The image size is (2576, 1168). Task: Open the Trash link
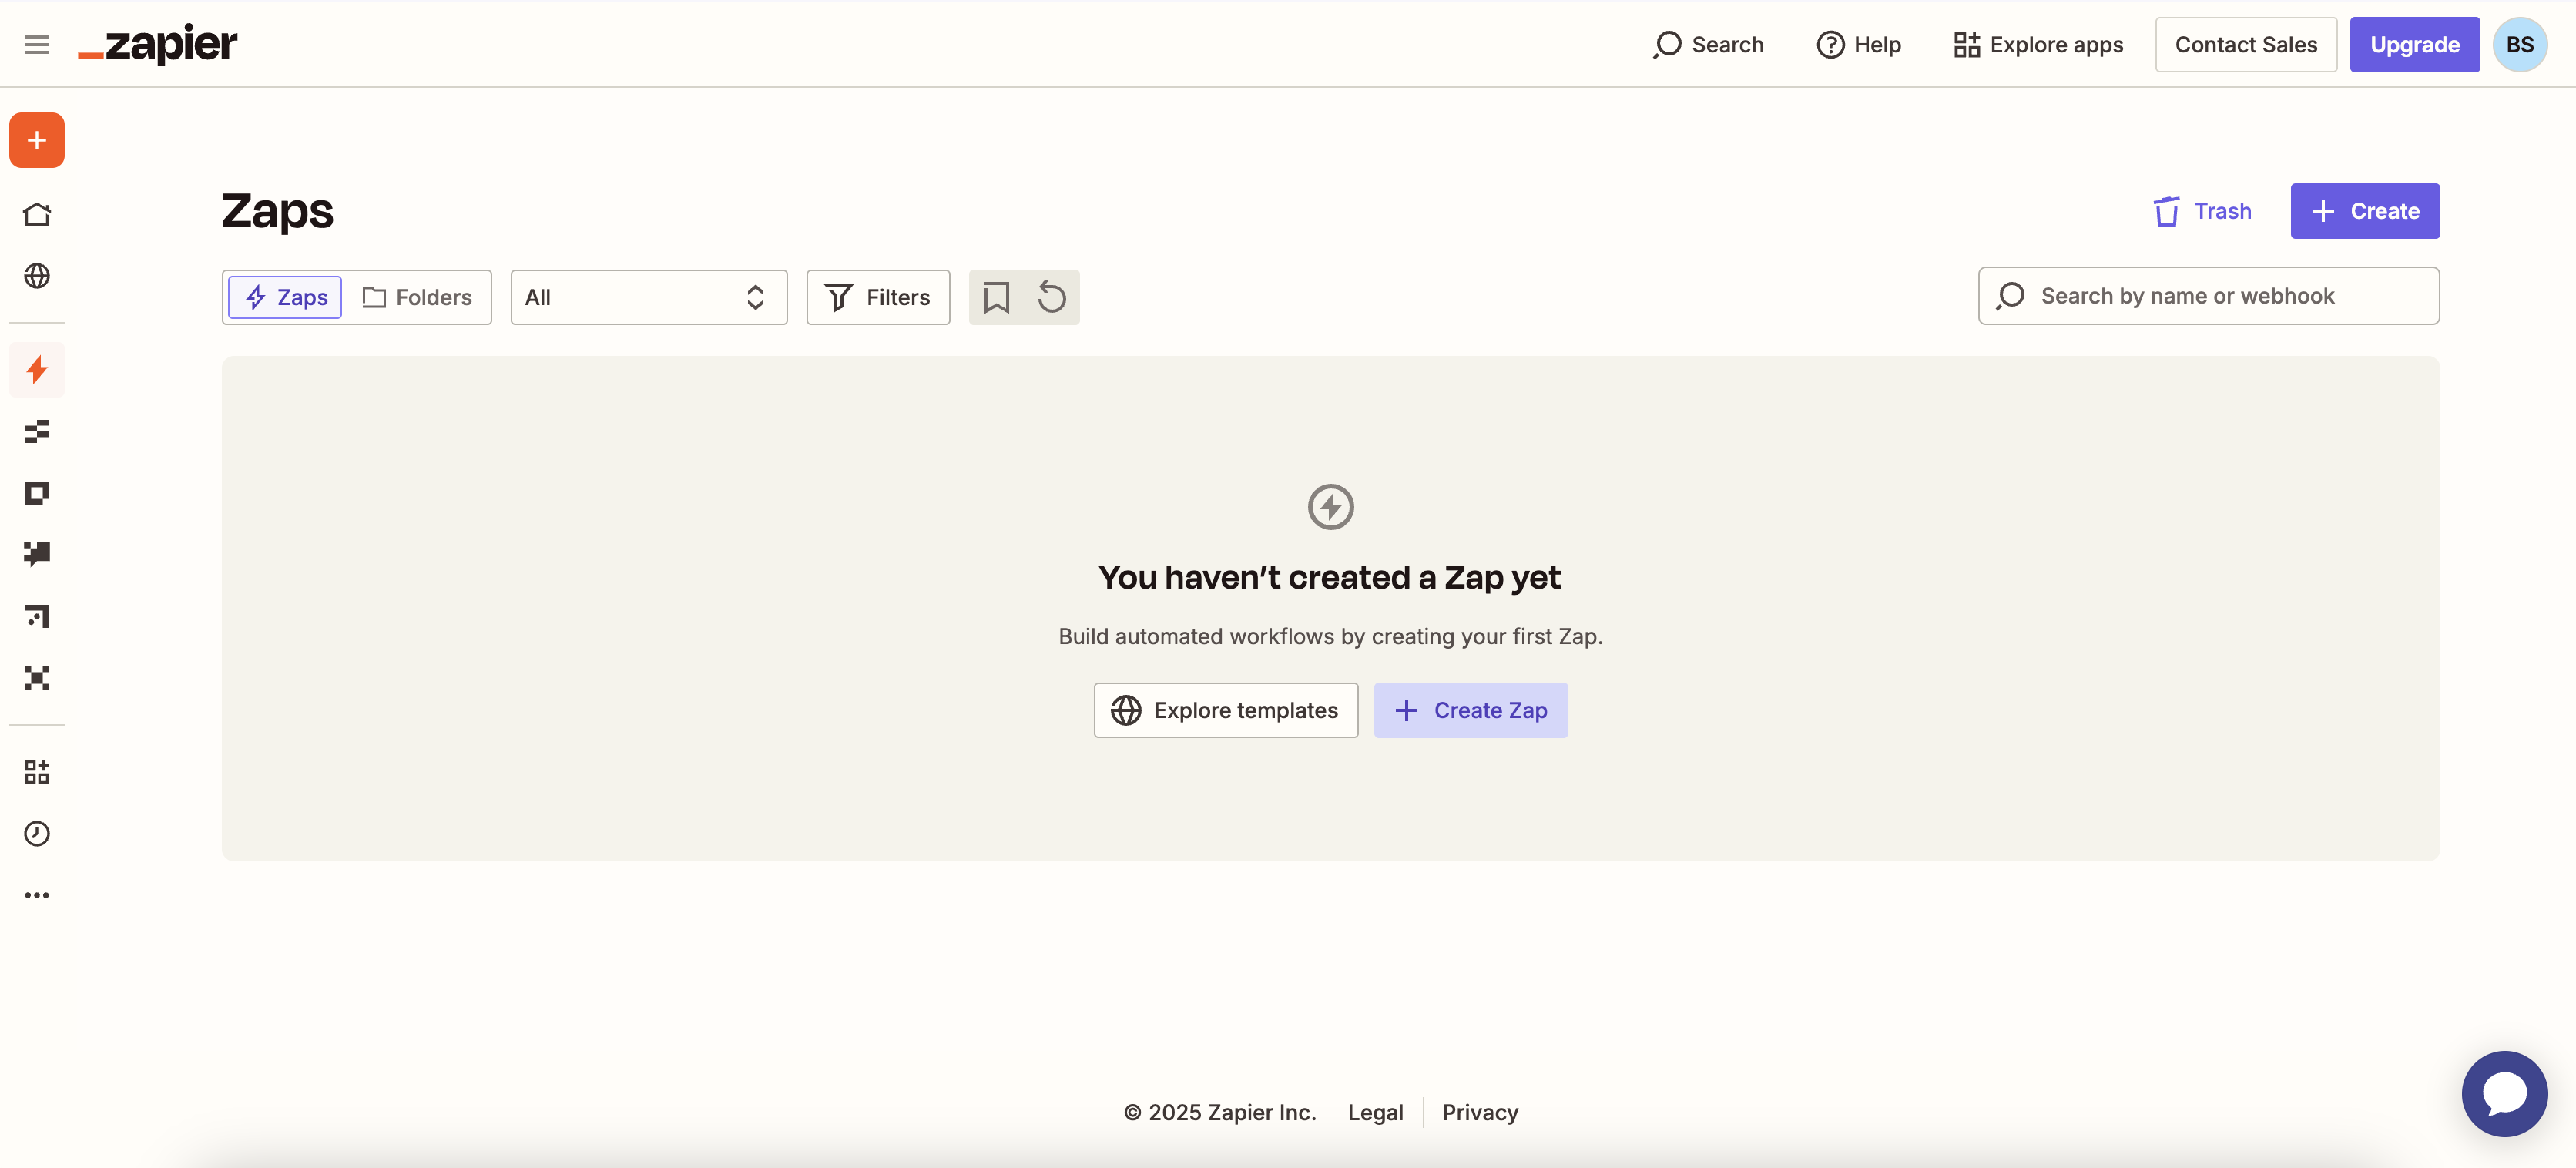pos(2203,211)
